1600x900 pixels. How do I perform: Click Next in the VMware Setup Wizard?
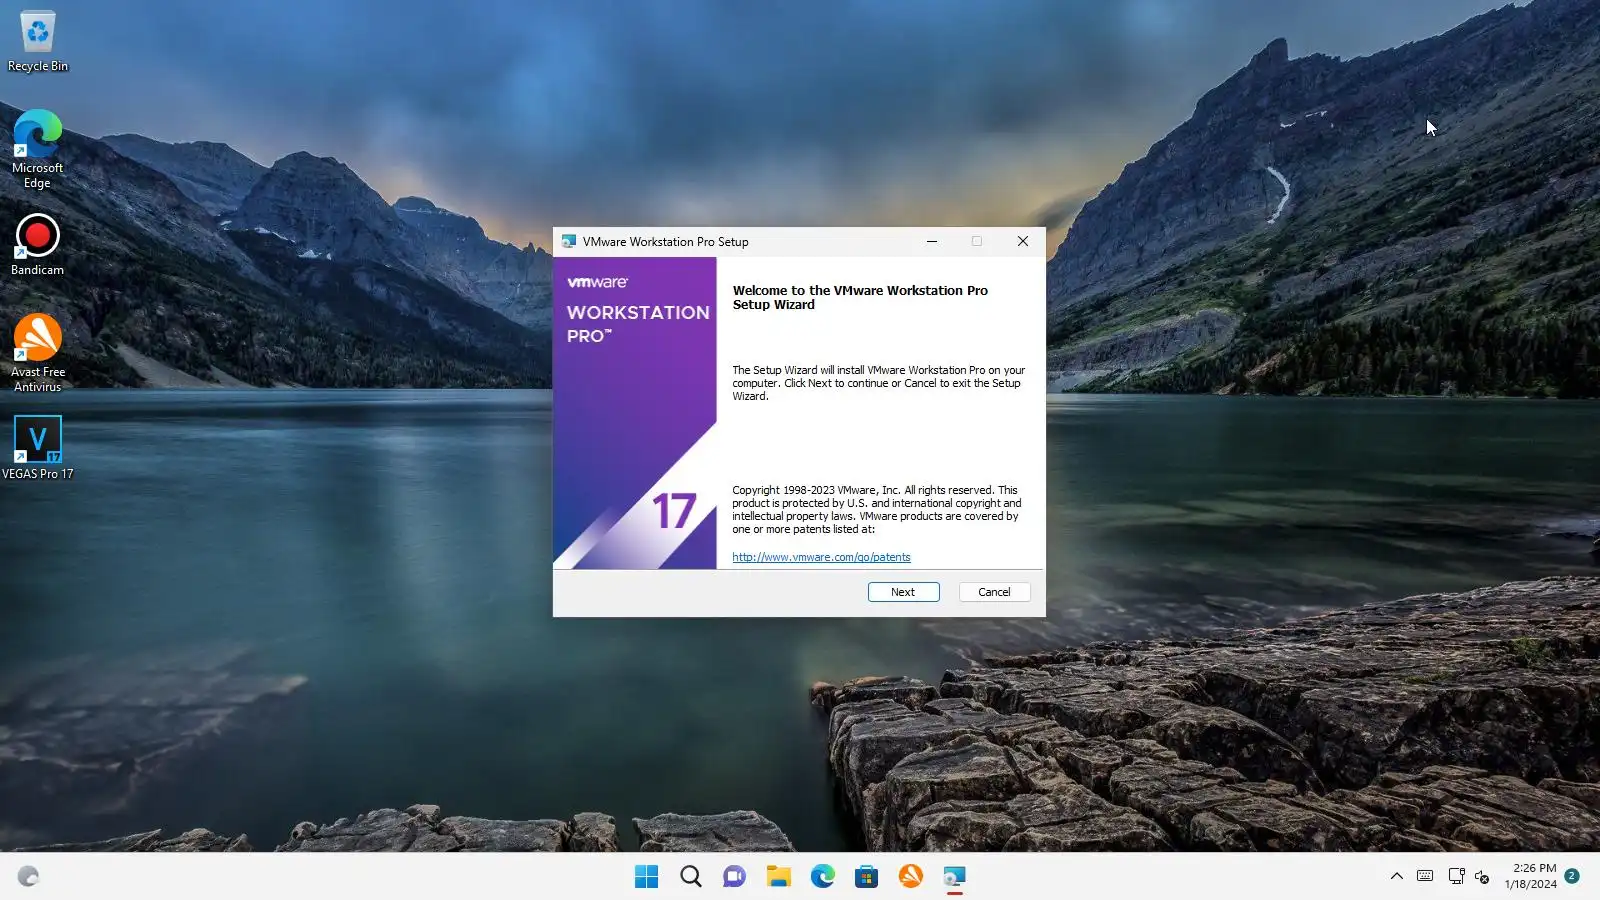pos(903,592)
